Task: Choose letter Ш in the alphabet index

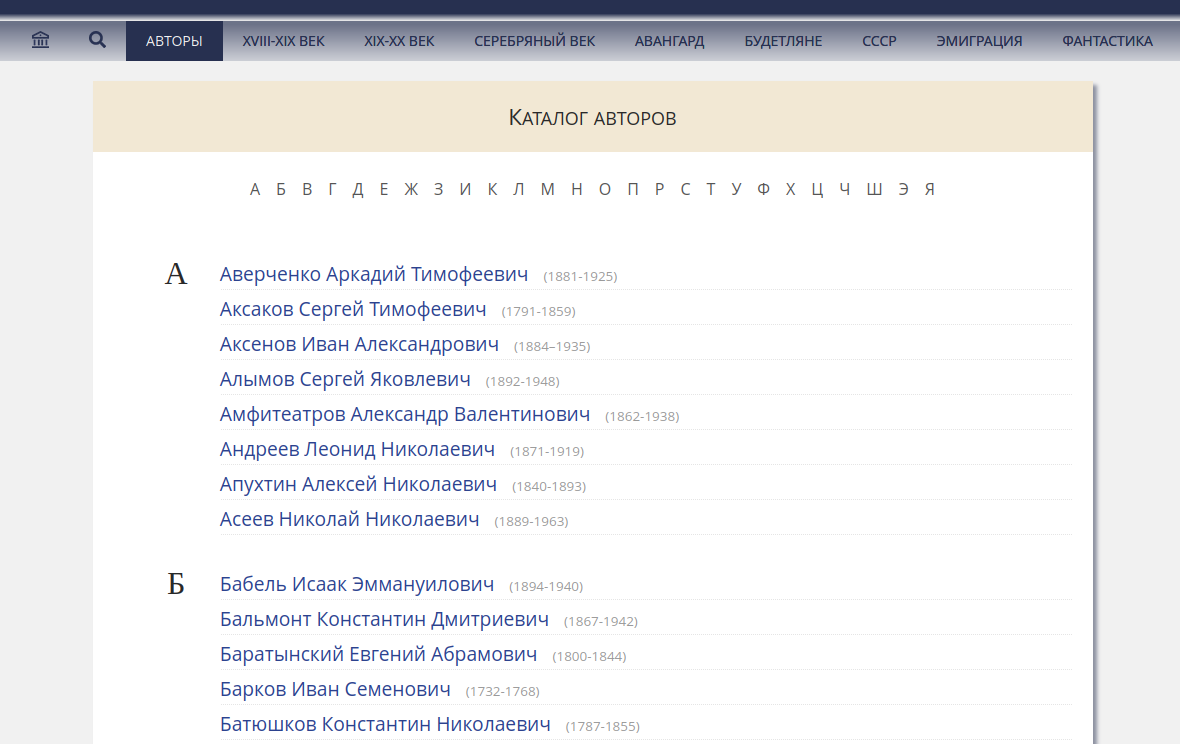Action: [x=874, y=190]
